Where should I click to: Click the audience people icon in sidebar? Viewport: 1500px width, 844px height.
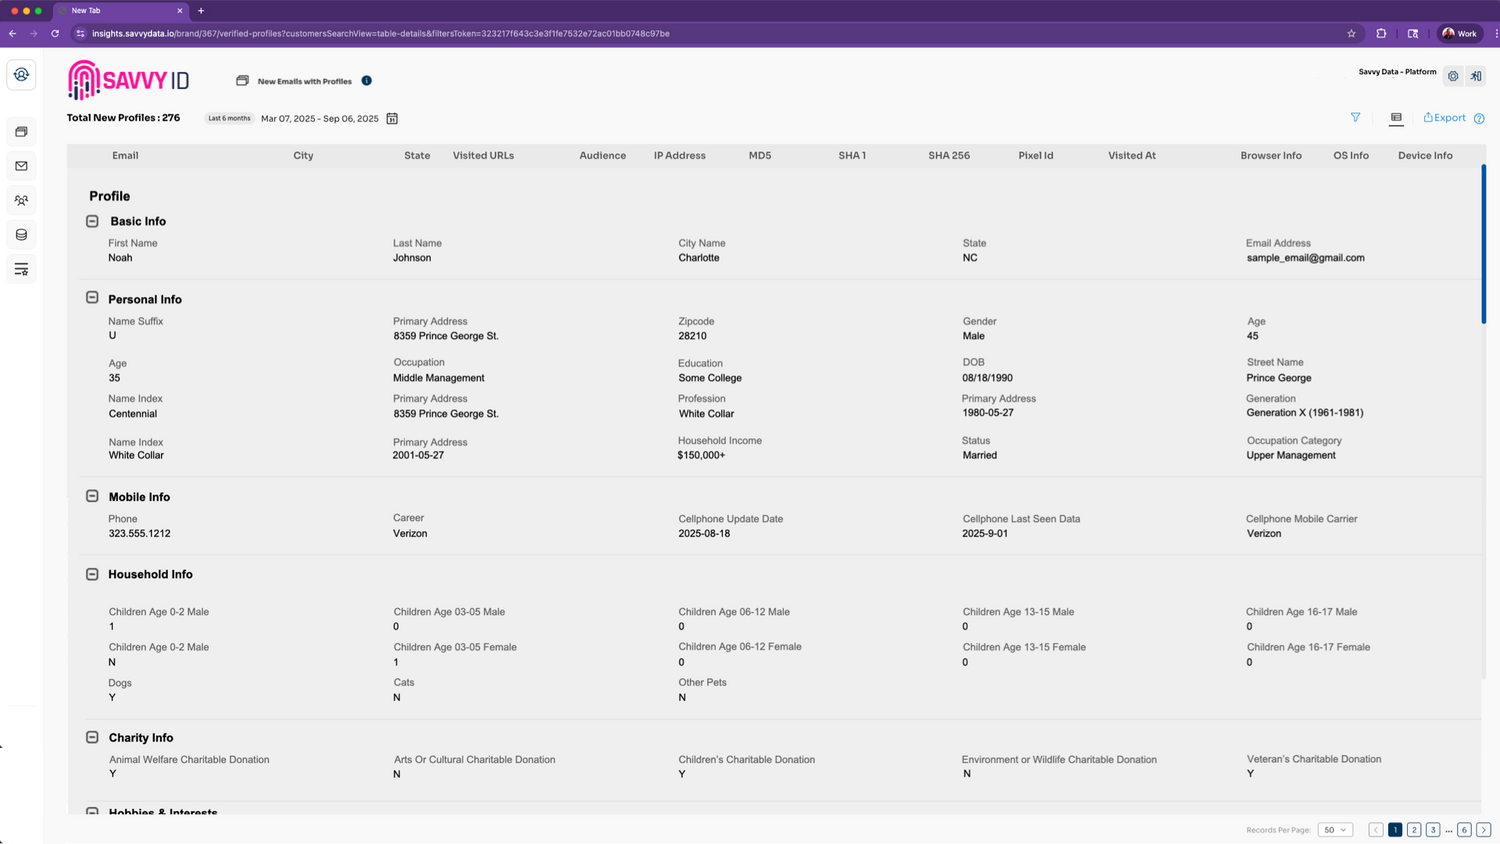[21, 200]
